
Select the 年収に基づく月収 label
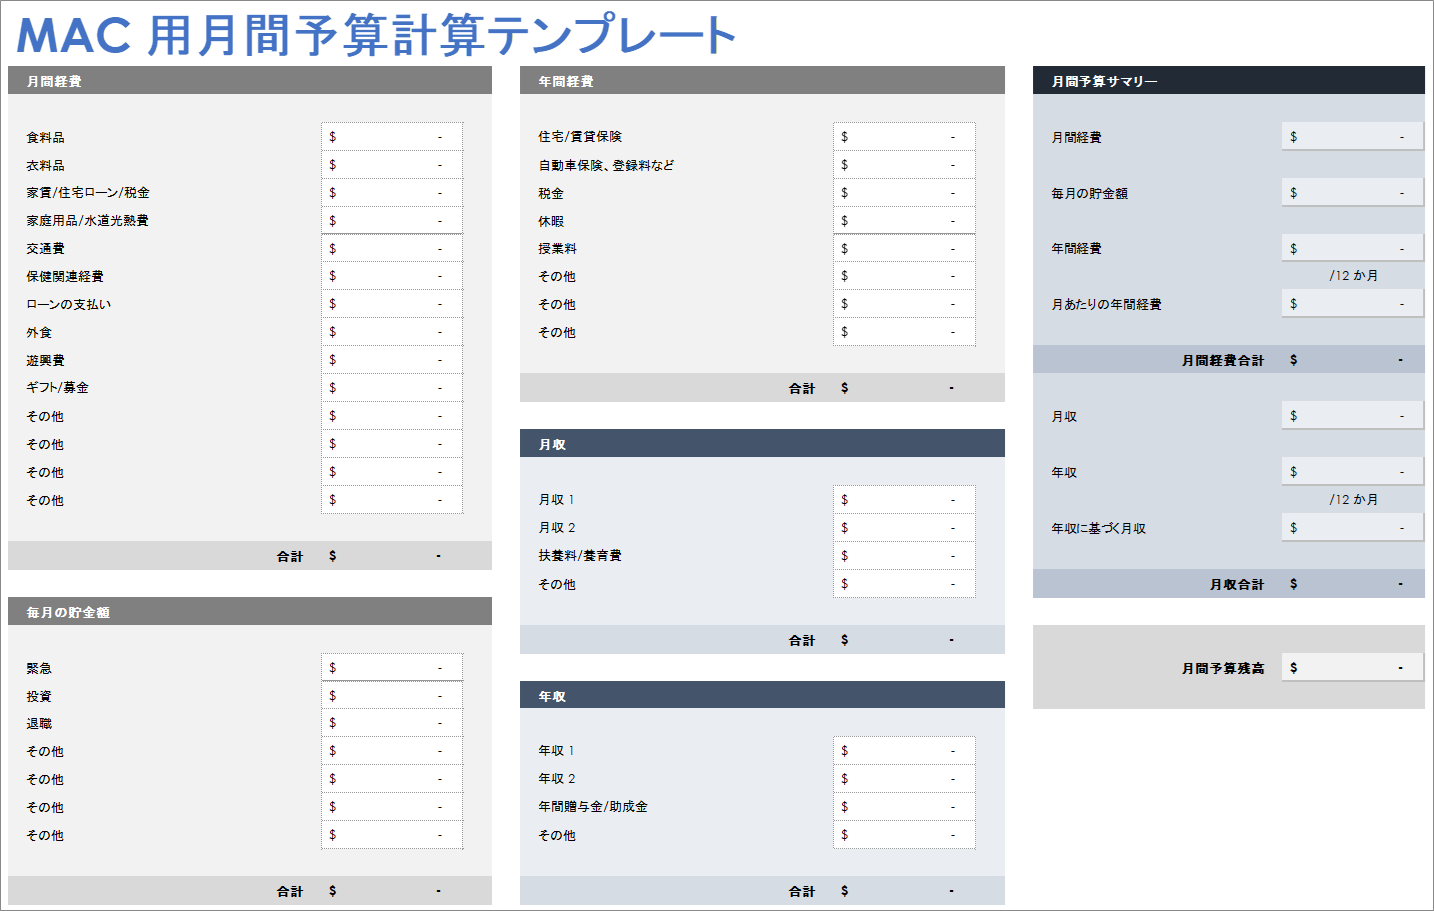1098,529
